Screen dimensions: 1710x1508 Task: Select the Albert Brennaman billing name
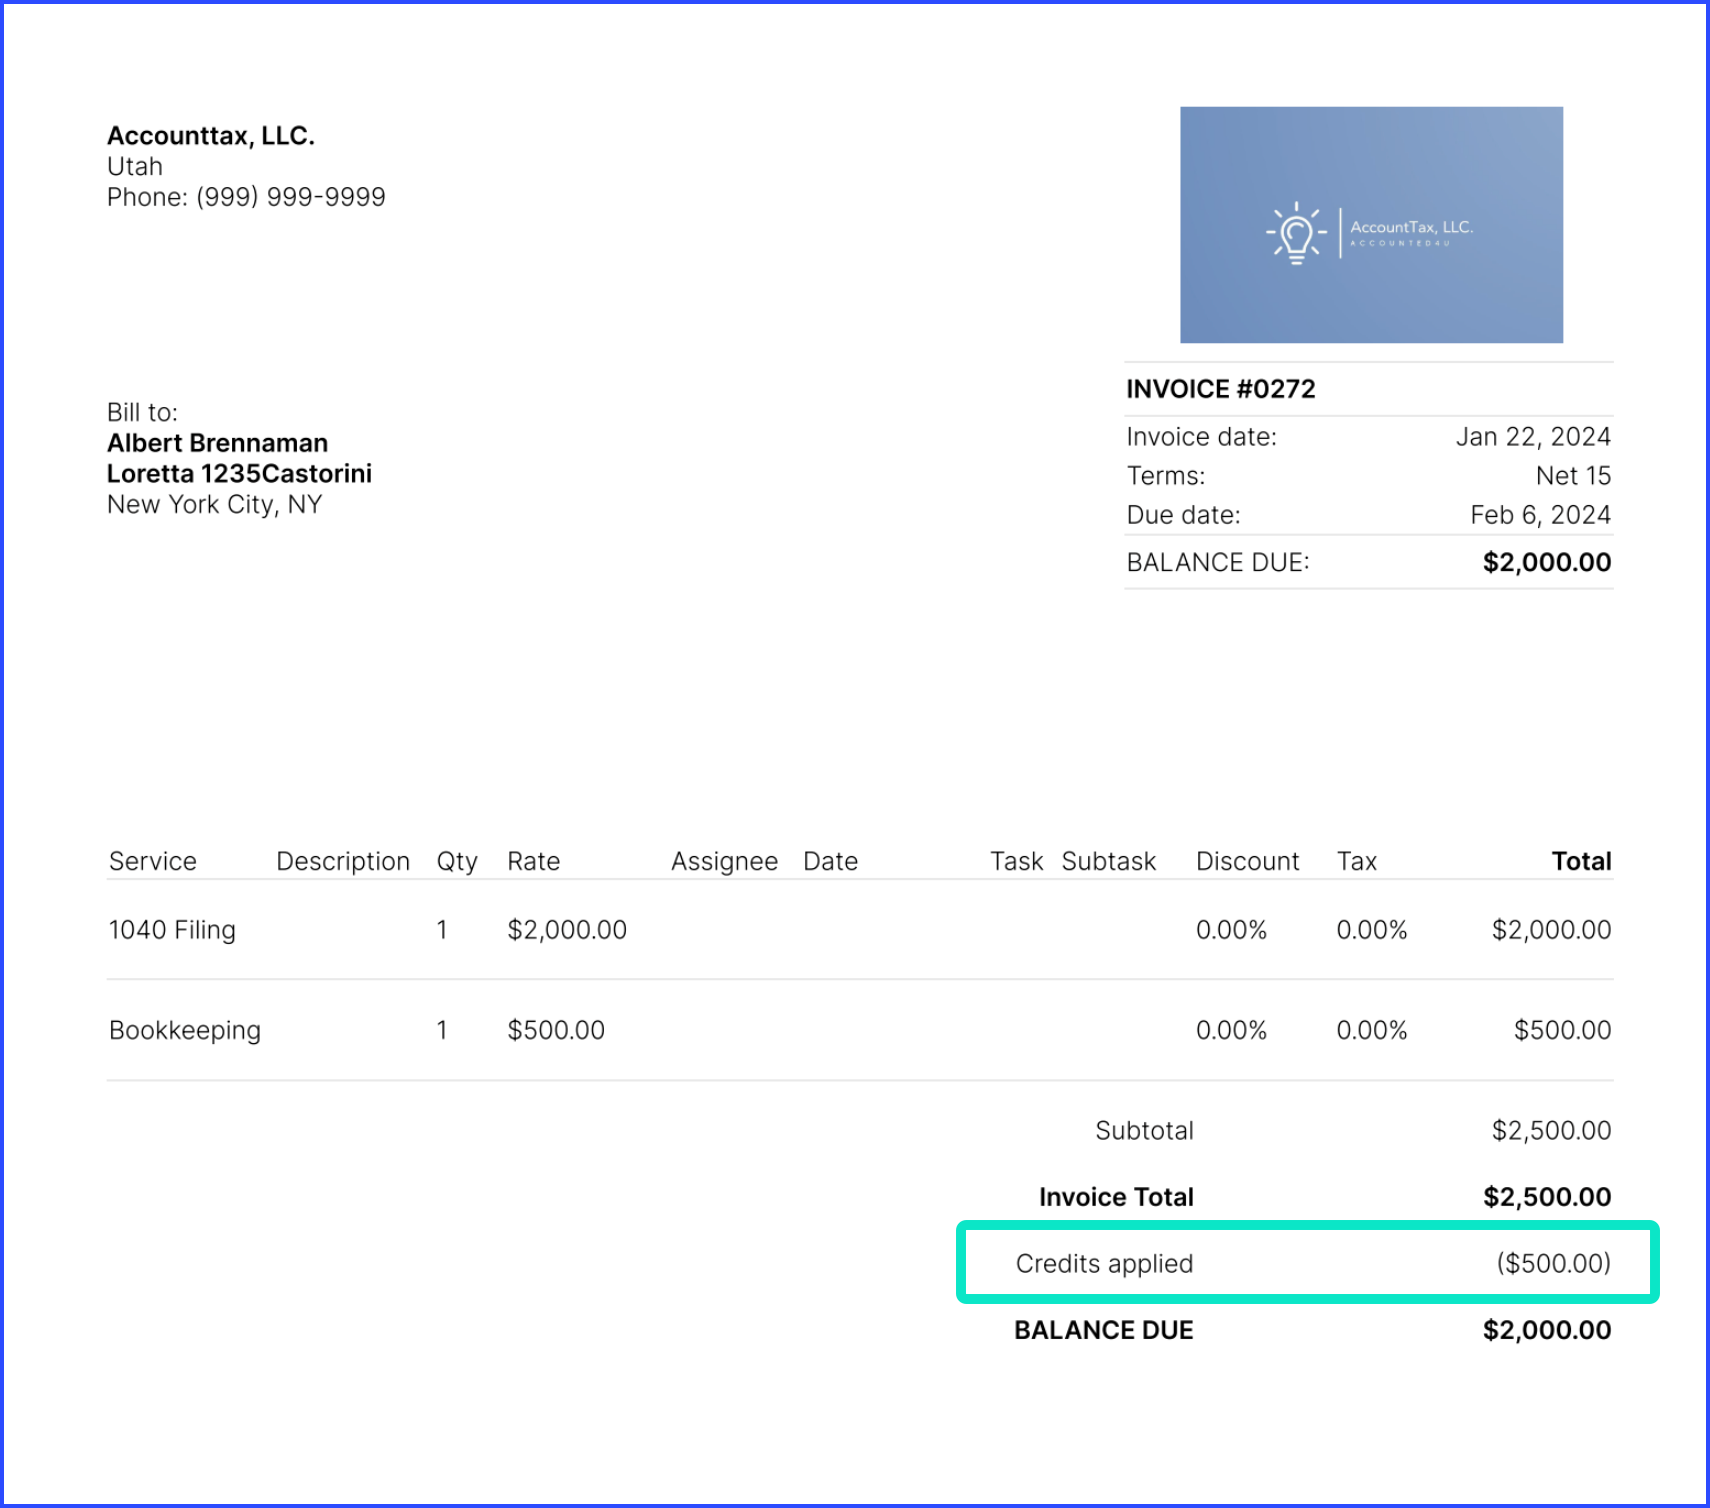point(217,442)
